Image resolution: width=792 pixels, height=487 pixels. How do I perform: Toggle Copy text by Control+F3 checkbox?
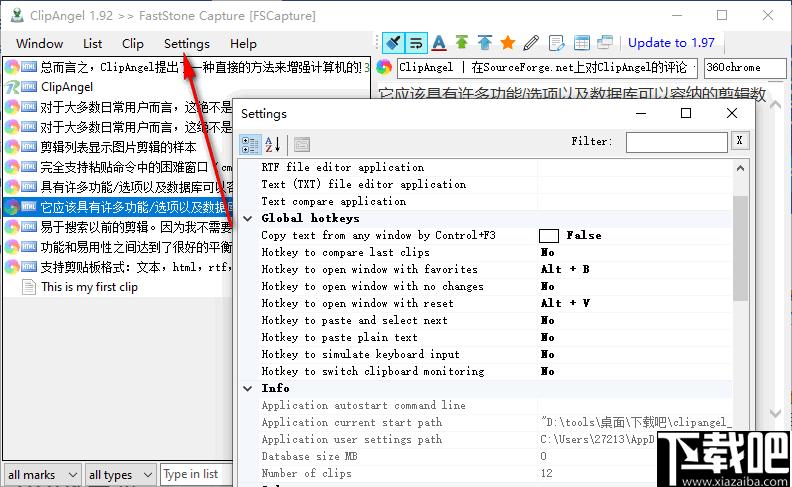click(x=549, y=235)
